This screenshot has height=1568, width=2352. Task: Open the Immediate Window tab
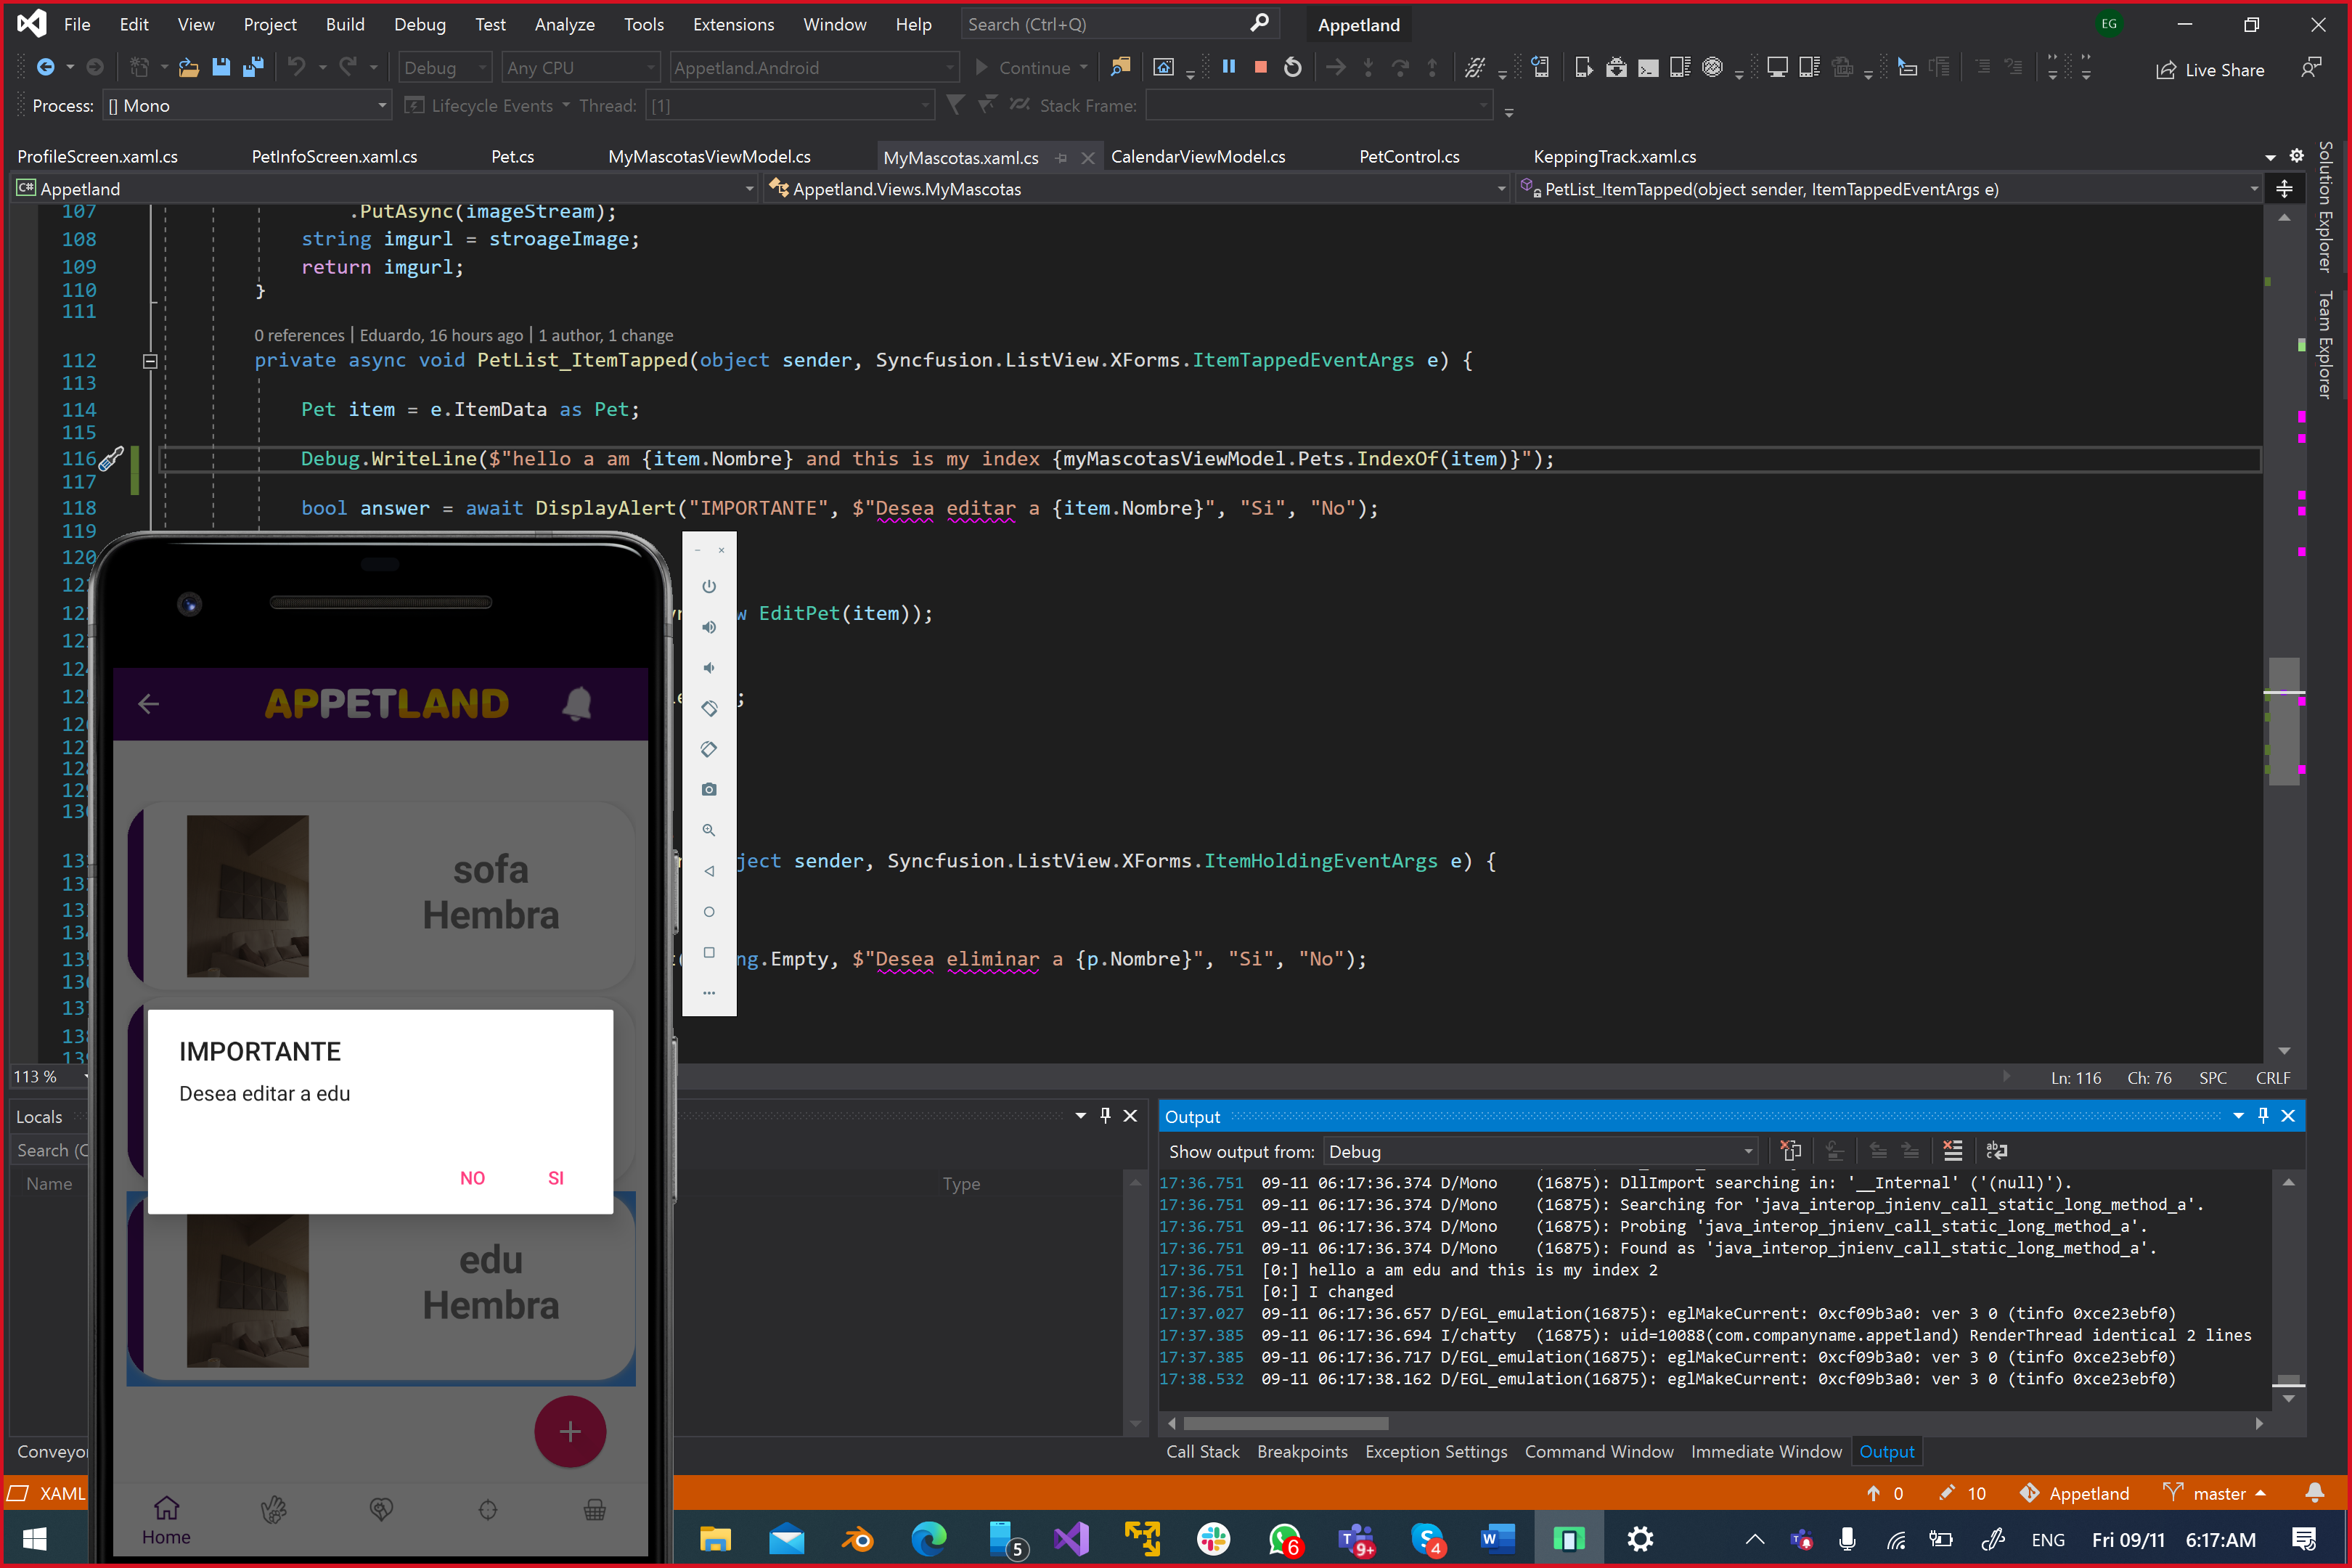(x=1765, y=1451)
